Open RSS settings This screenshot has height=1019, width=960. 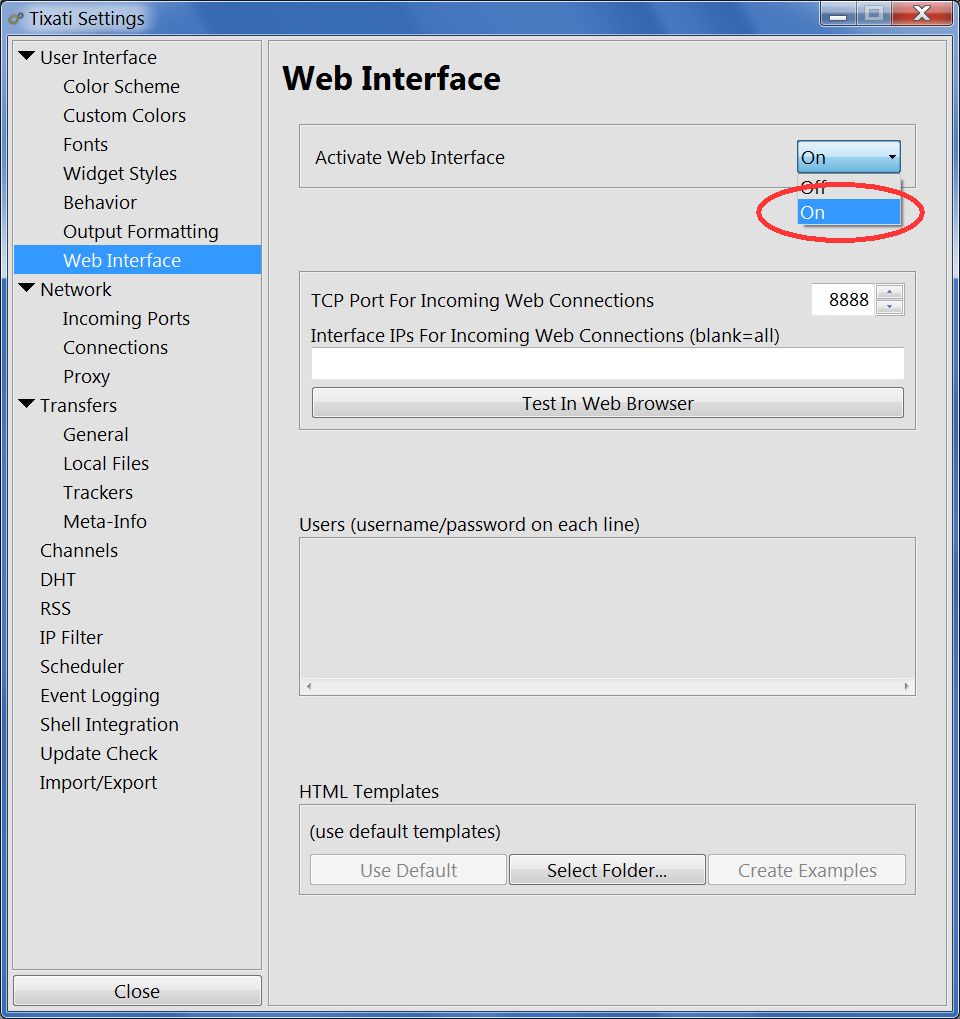[x=55, y=608]
